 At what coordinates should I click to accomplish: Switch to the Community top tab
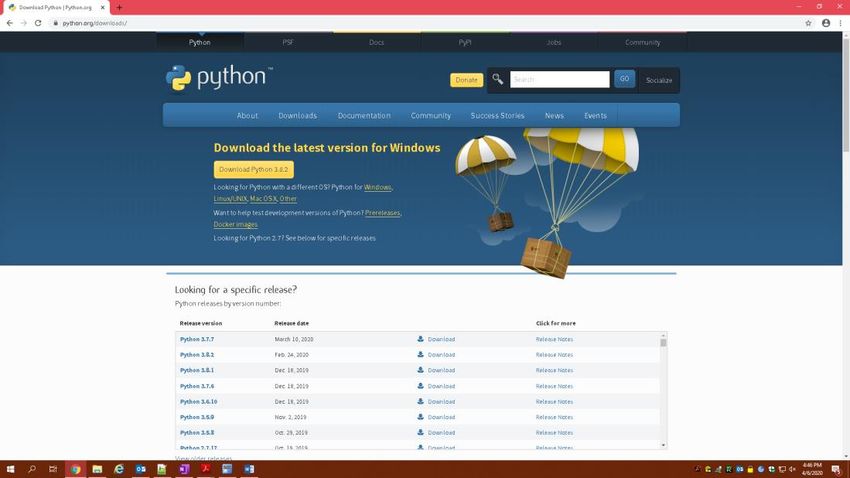pyautogui.click(x=642, y=42)
